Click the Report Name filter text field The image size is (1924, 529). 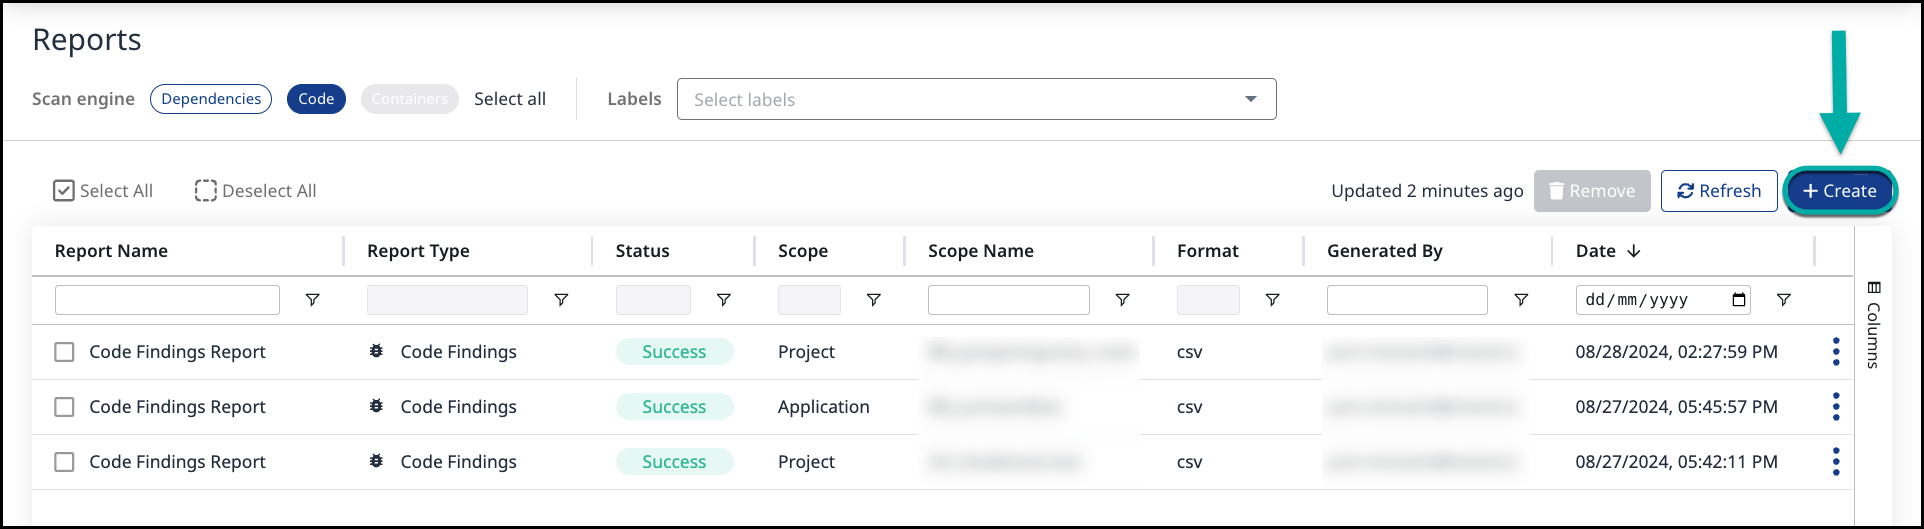pos(167,300)
